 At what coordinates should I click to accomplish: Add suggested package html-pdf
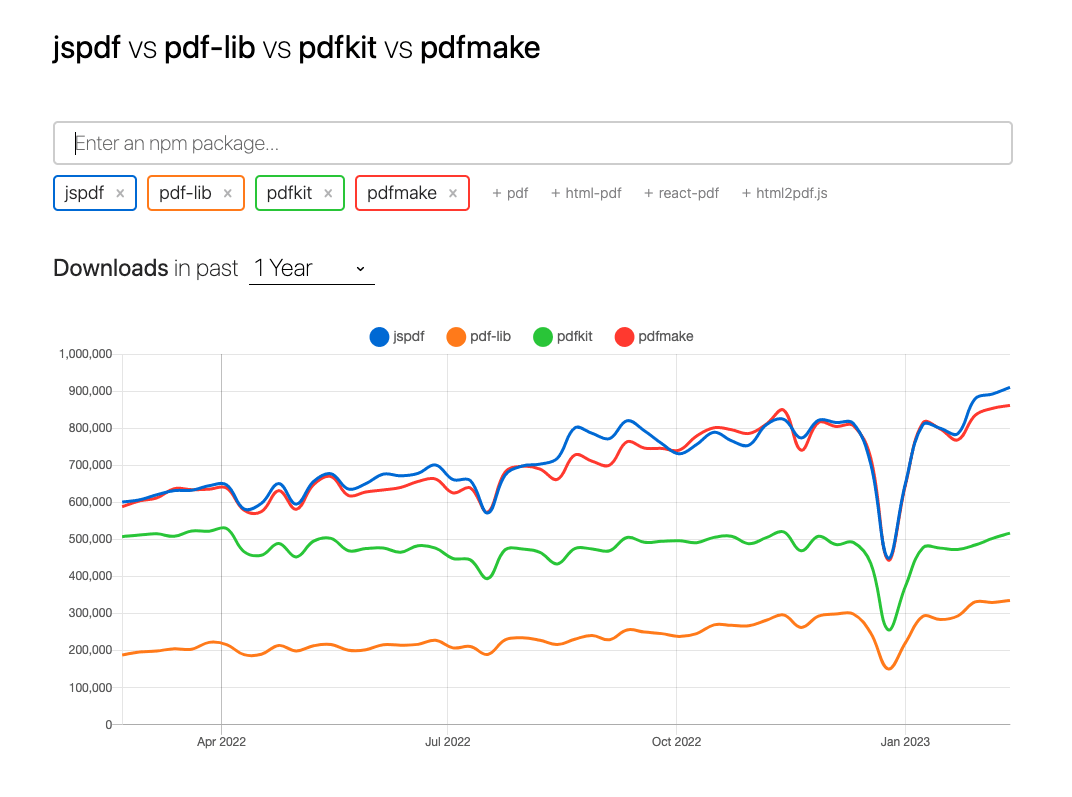pos(586,193)
